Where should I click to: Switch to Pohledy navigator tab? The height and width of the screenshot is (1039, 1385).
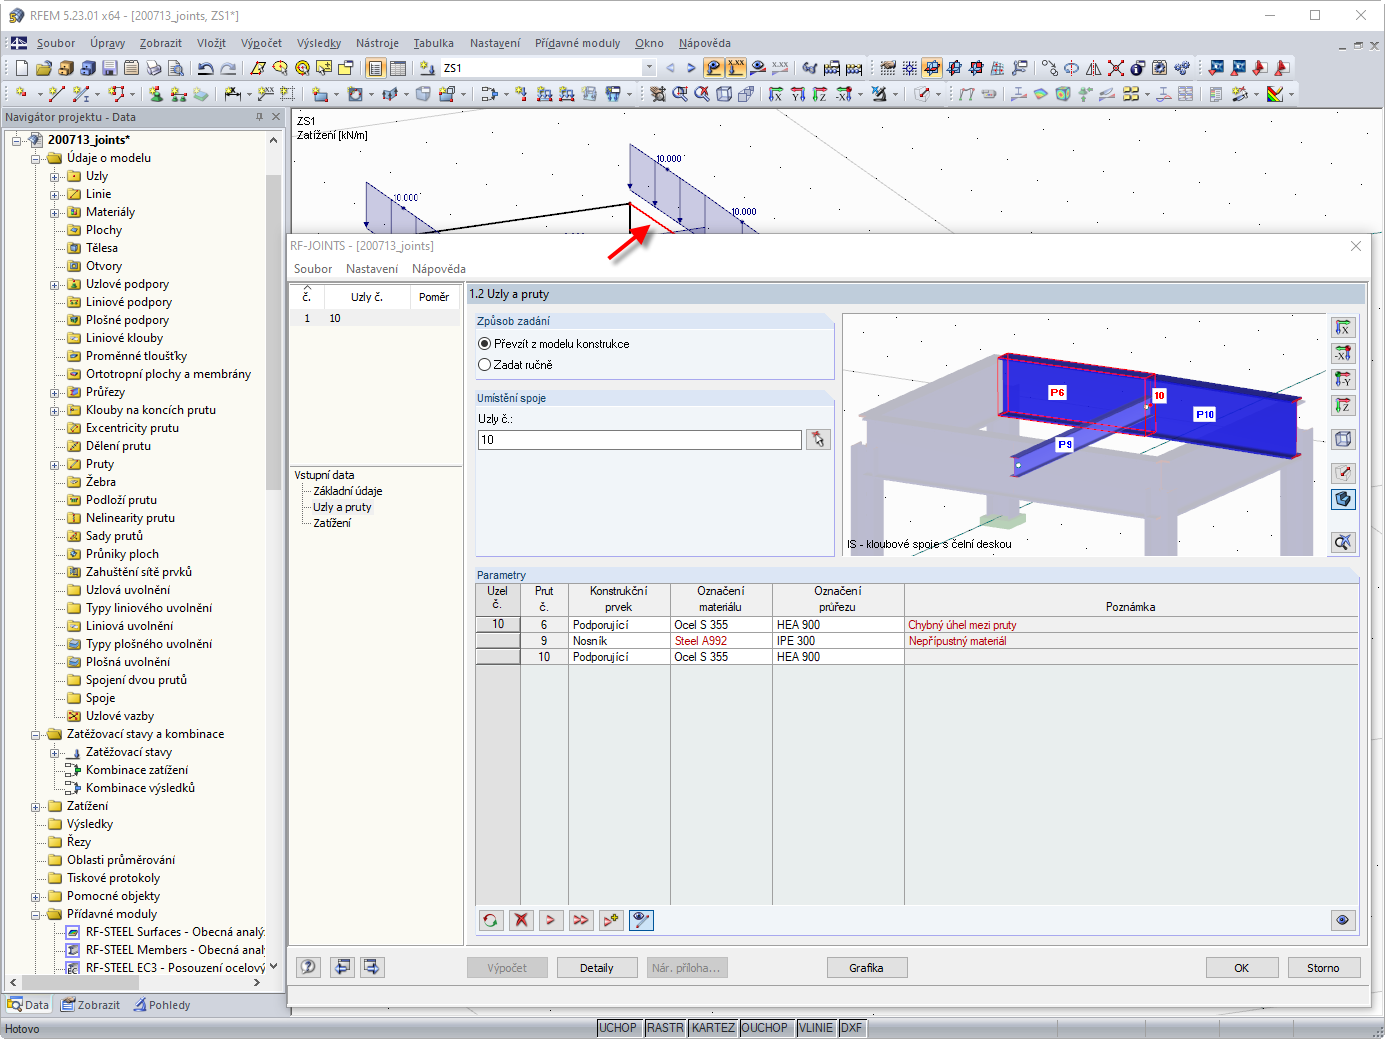[162, 1005]
